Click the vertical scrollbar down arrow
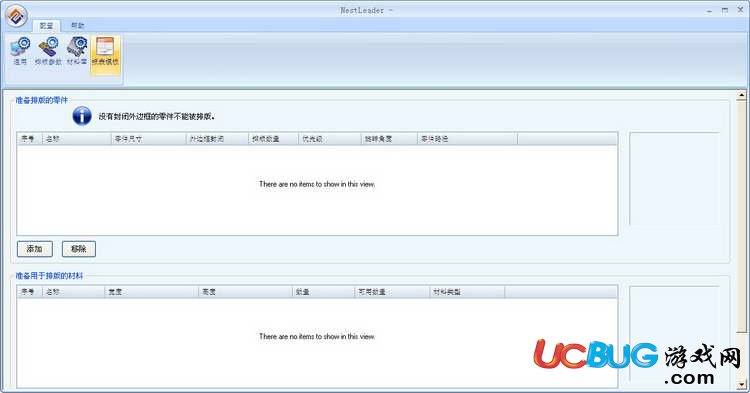This screenshot has height=393, width=750. coord(741,384)
